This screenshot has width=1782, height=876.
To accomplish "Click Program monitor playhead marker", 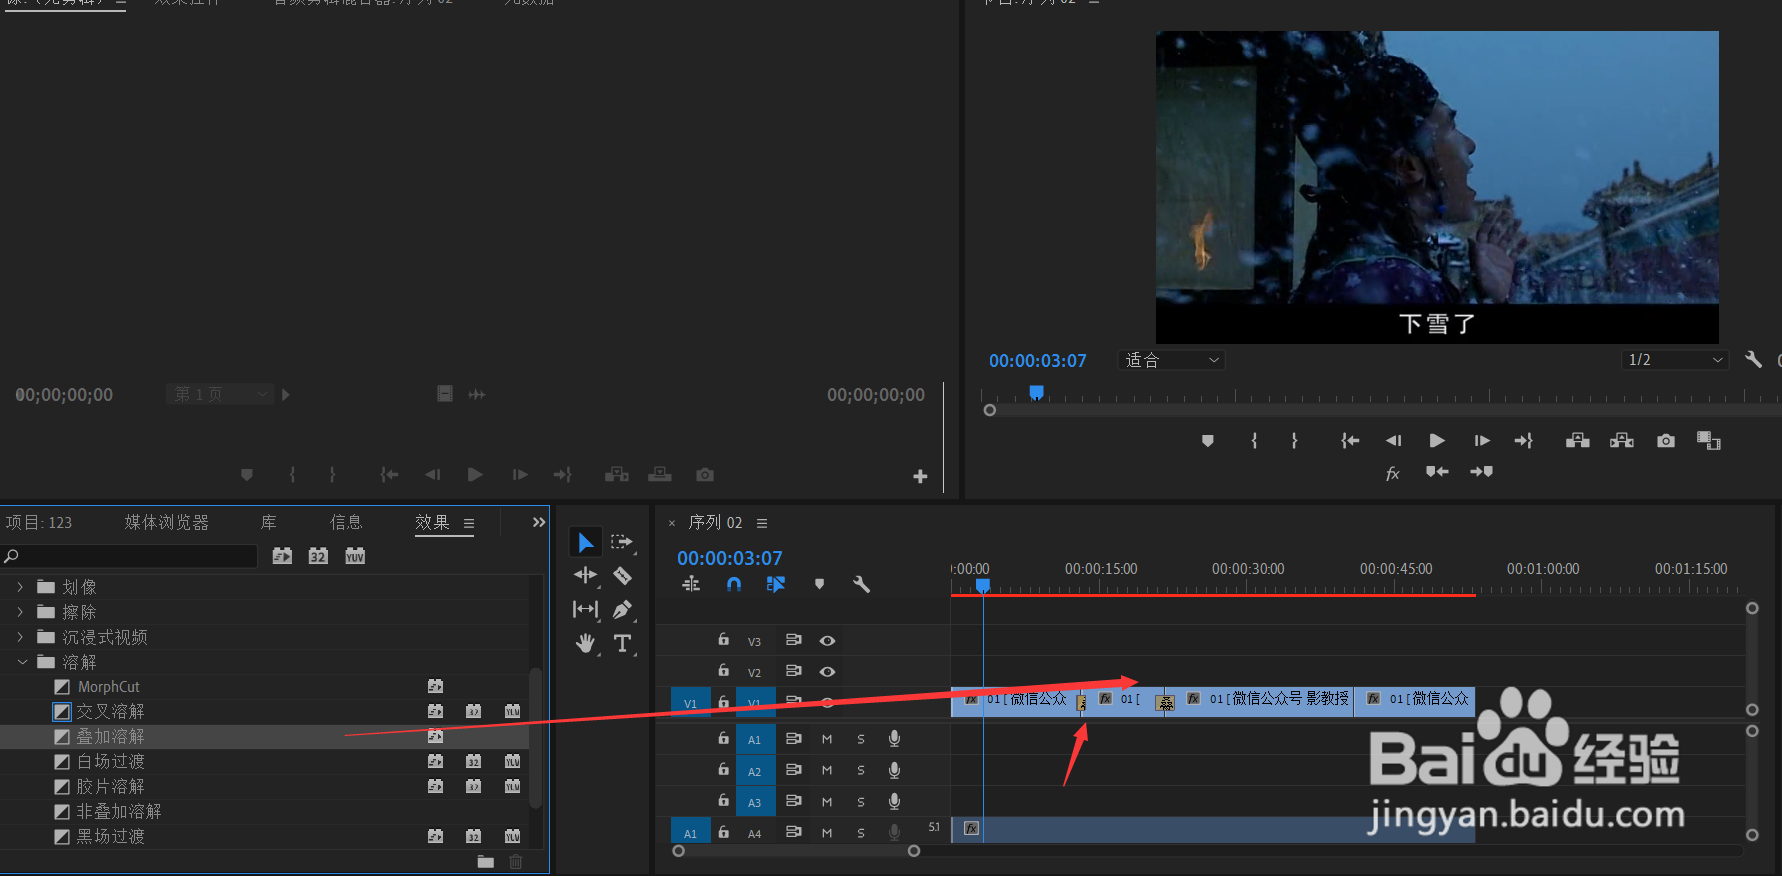I will tap(1037, 392).
